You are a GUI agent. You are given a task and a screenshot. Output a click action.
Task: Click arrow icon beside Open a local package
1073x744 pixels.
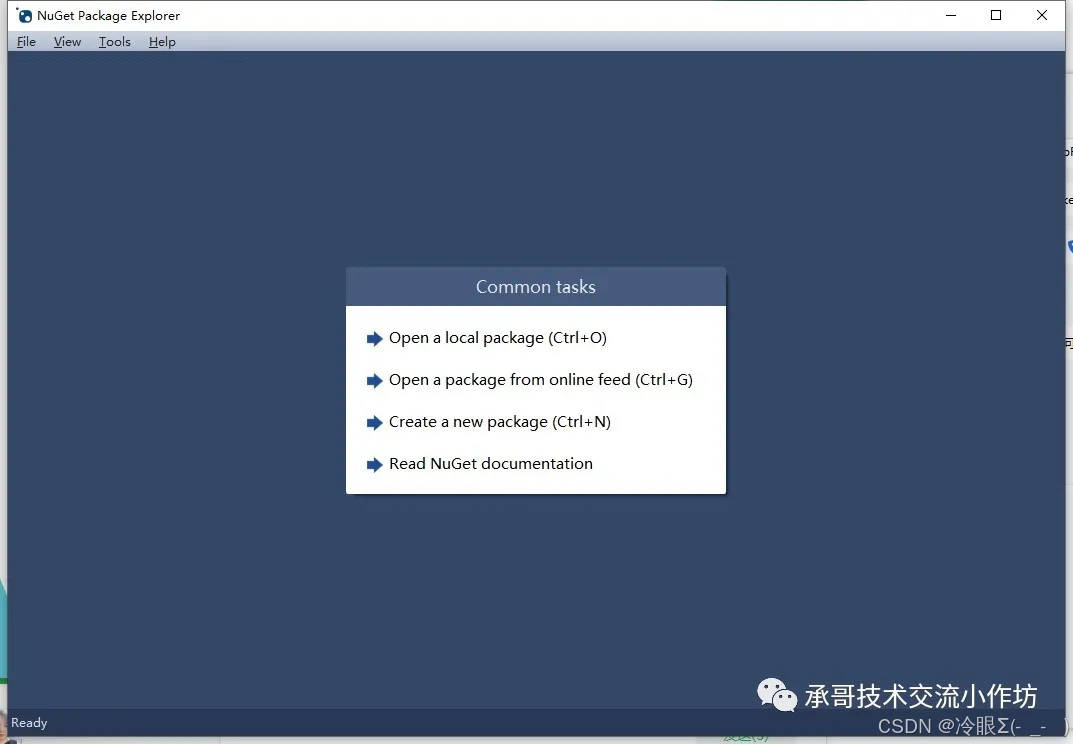click(374, 339)
